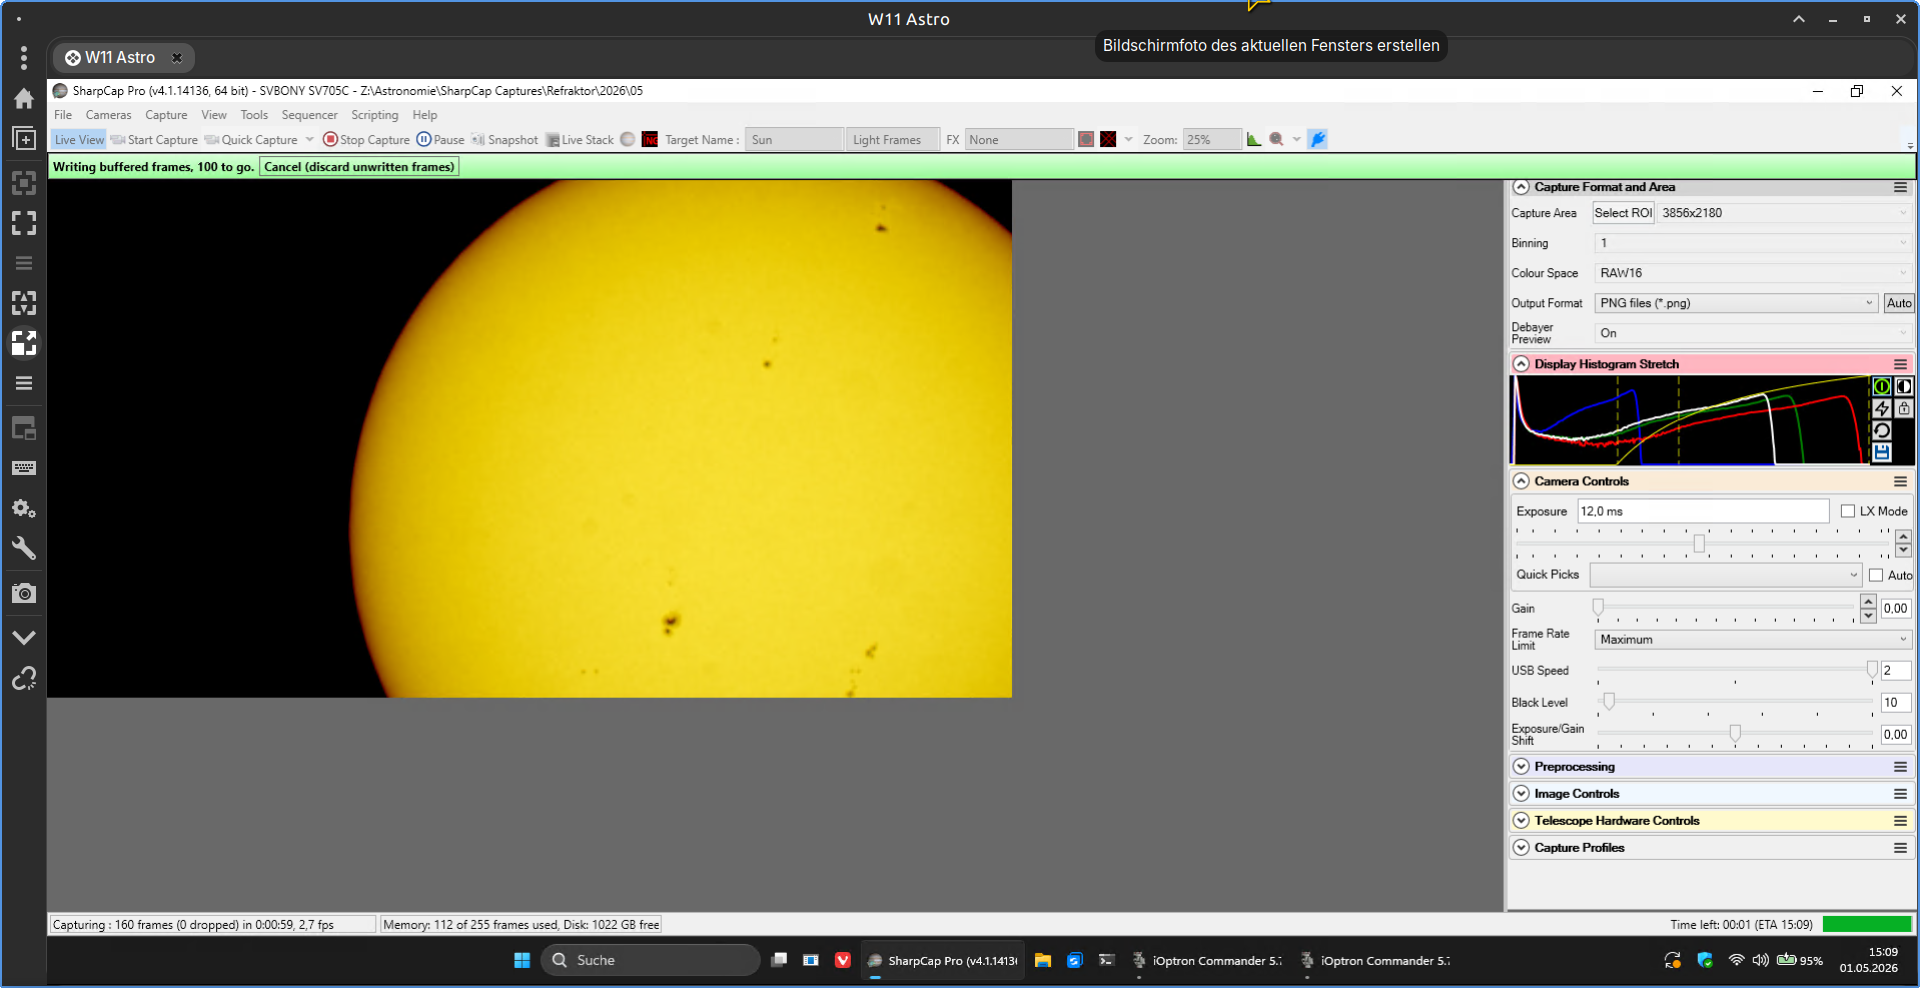Image resolution: width=1920 pixels, height=988 pixels.
Task: Open Display Histogram Stretch hamburger menu
Action: point(1900,364)
